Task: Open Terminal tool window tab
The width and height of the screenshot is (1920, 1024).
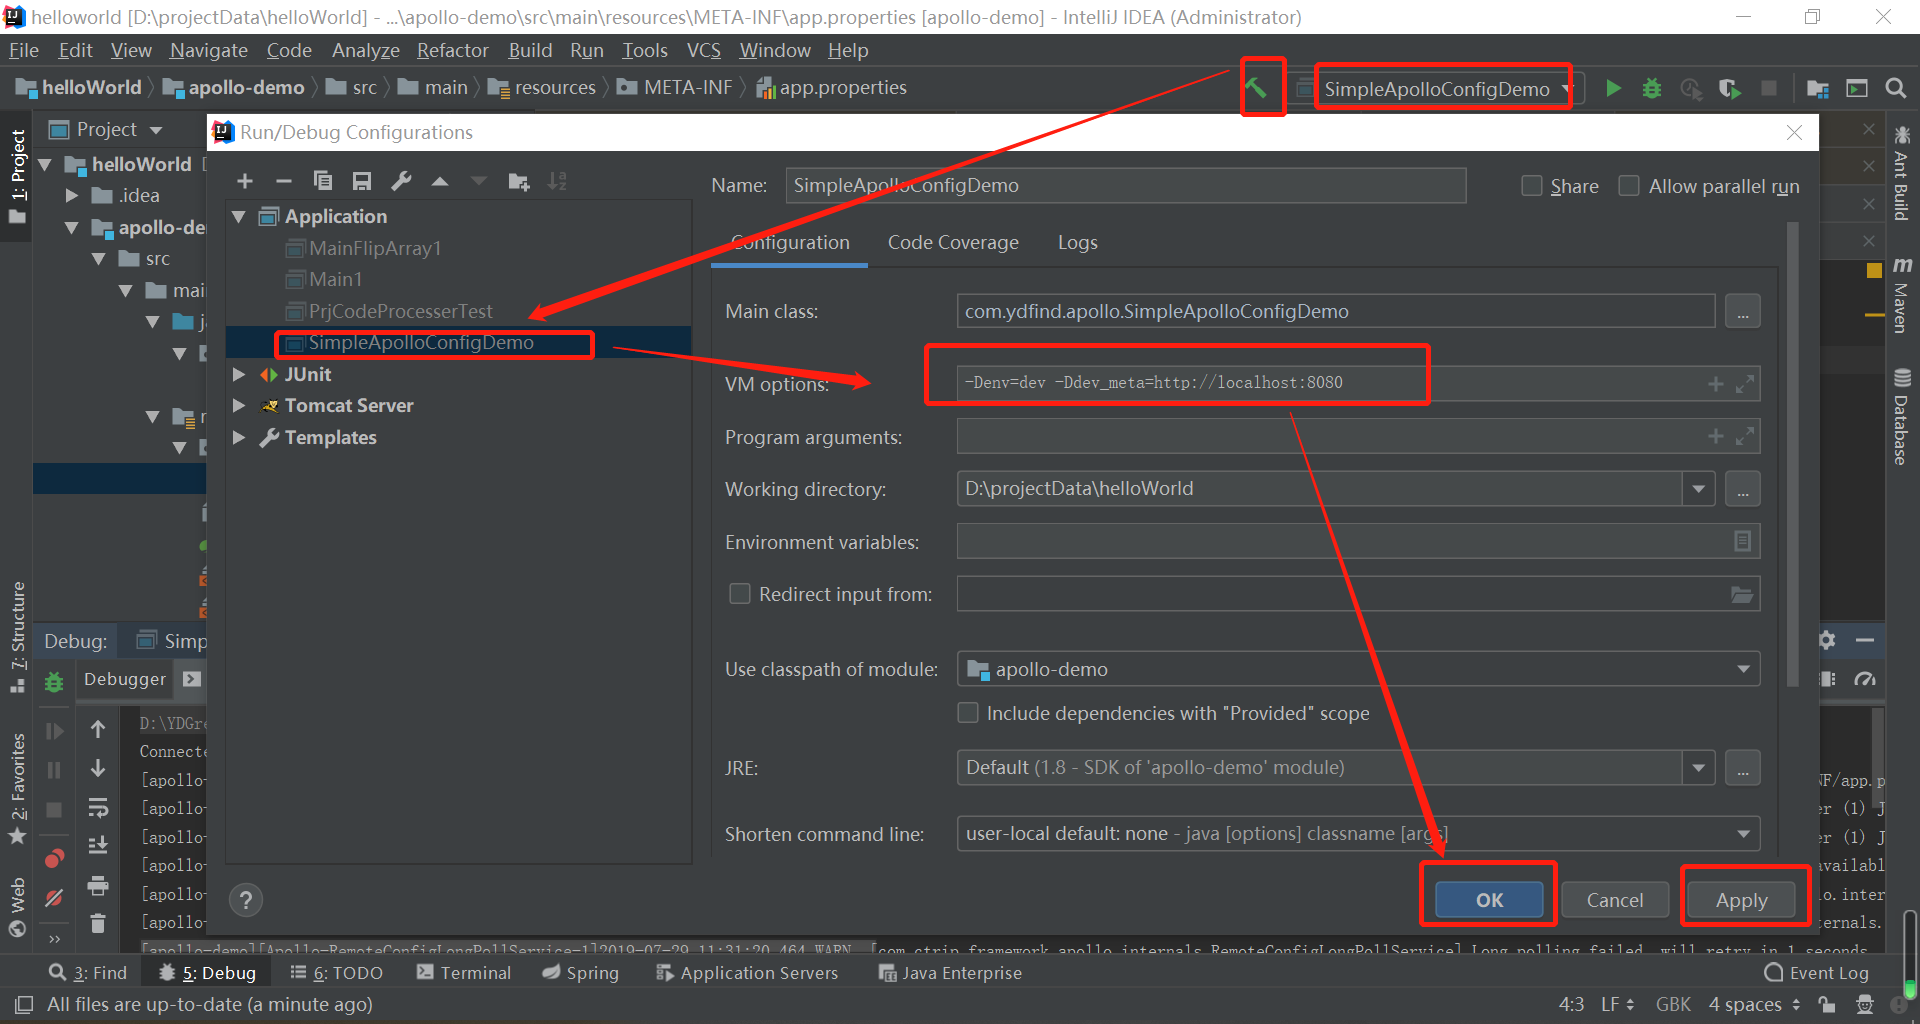Action: pyautogui.click(x=464, y=973)
